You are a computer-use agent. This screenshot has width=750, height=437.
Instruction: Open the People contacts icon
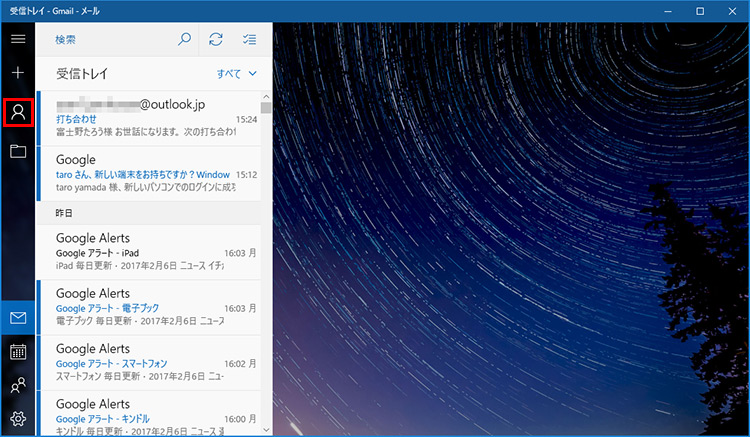pos(18,385)
